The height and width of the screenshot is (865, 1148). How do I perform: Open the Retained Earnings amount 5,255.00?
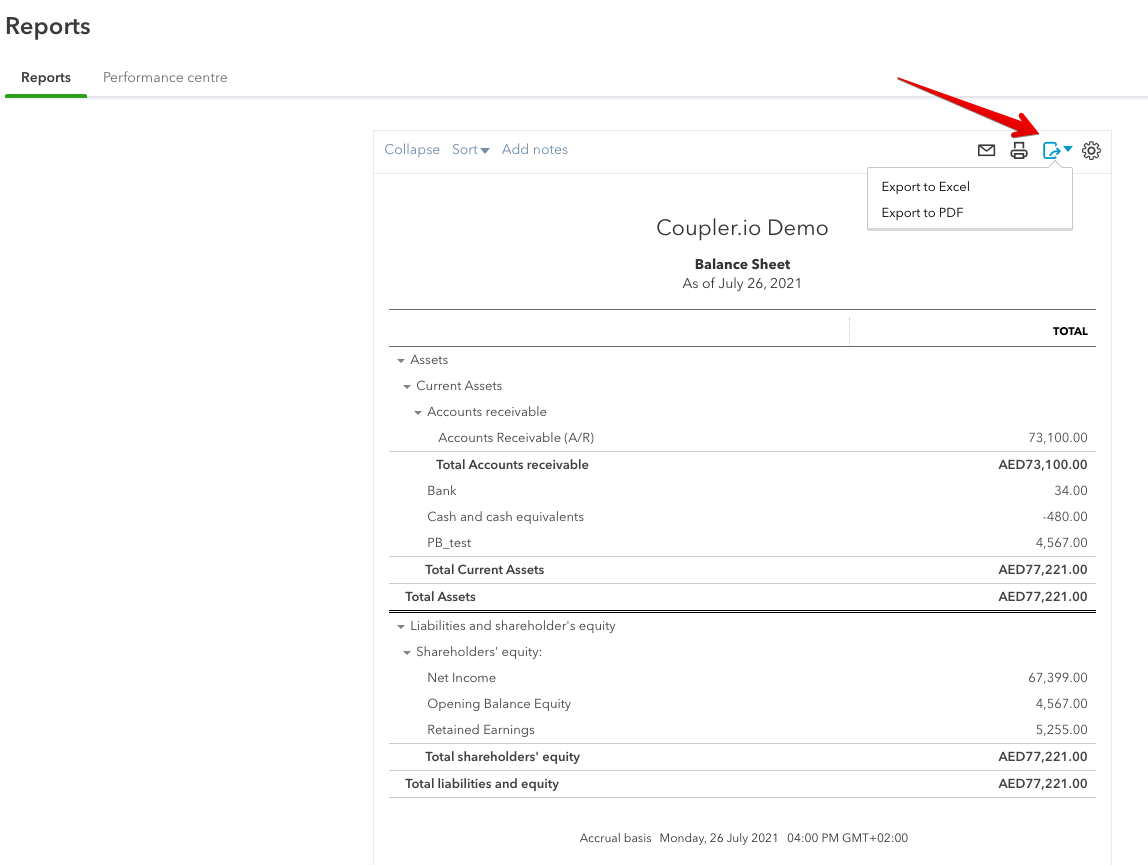tap(1062, 730)
